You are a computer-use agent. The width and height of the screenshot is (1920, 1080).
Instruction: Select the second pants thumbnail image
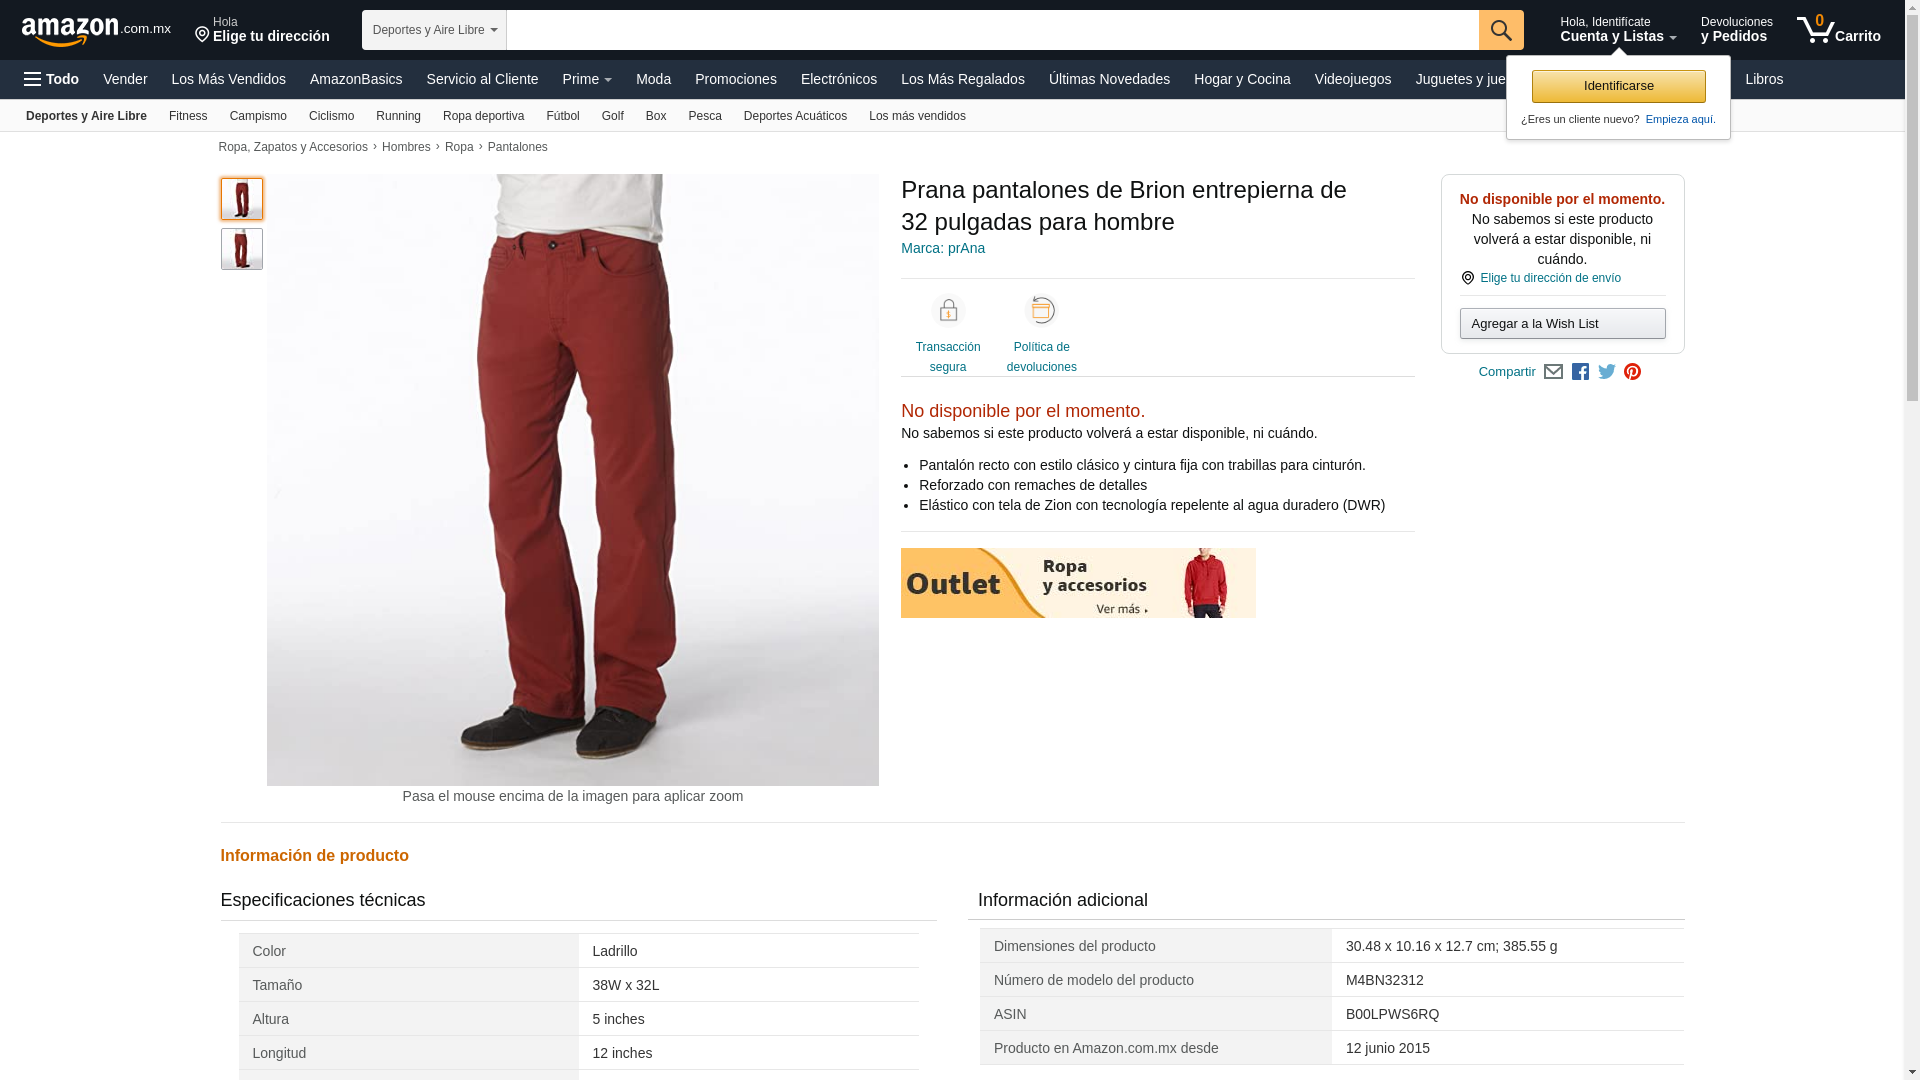pos(242,249)
